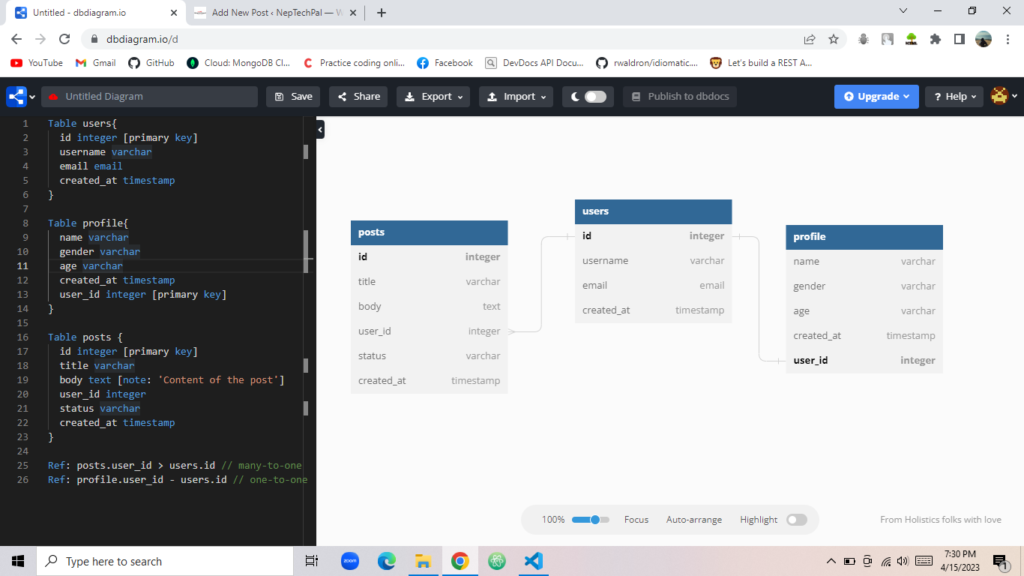Close the Add New Post tab
Image resolution: width=1024 pixels, height=576 pixels.
tap(353, 12)
